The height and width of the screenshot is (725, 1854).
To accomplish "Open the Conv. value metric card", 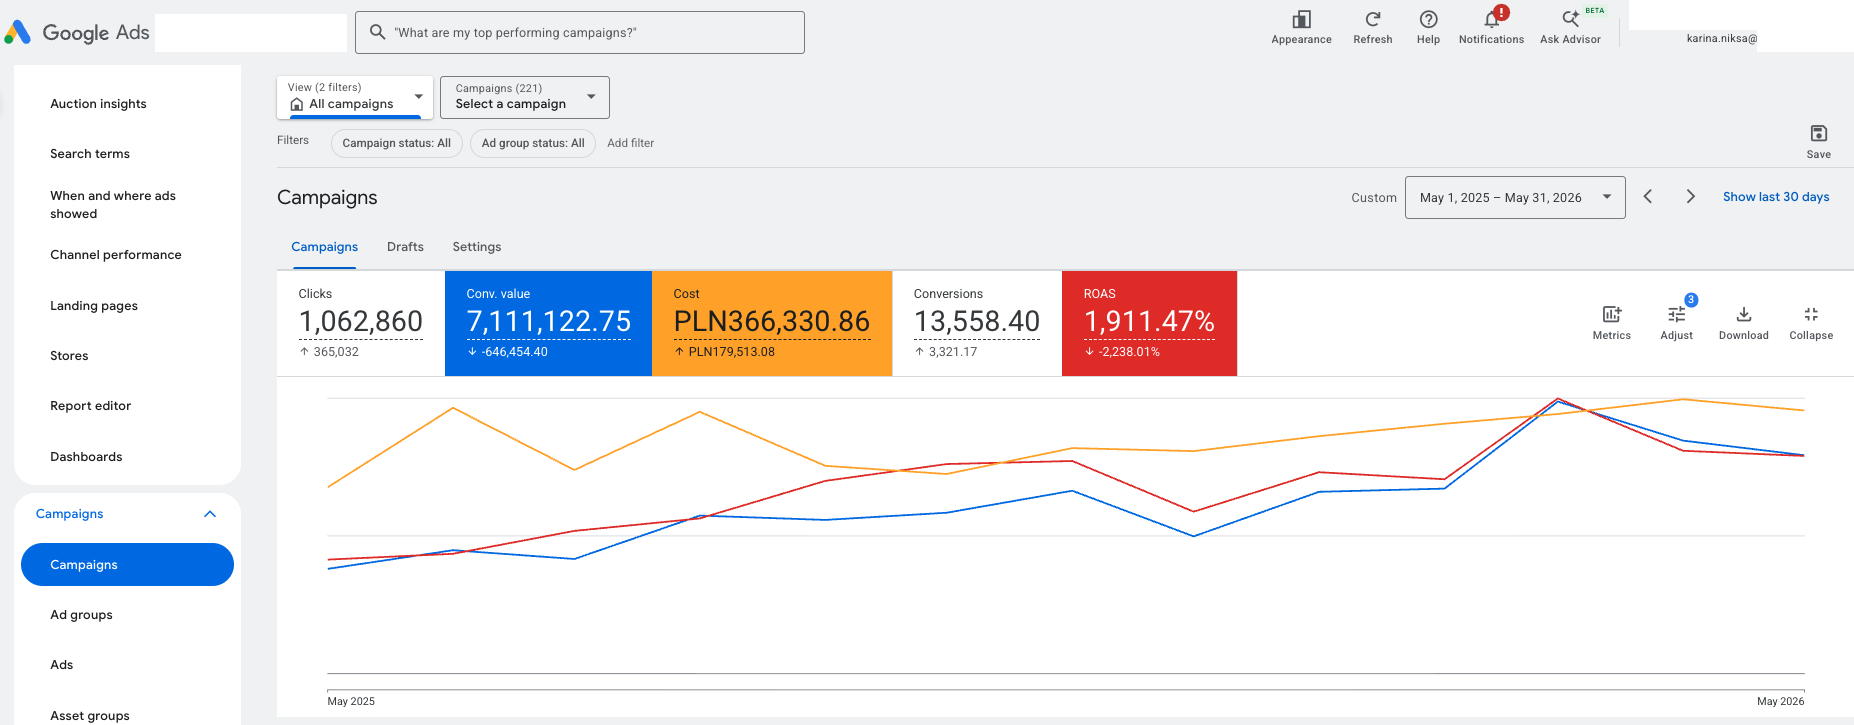I will [548, 323].
